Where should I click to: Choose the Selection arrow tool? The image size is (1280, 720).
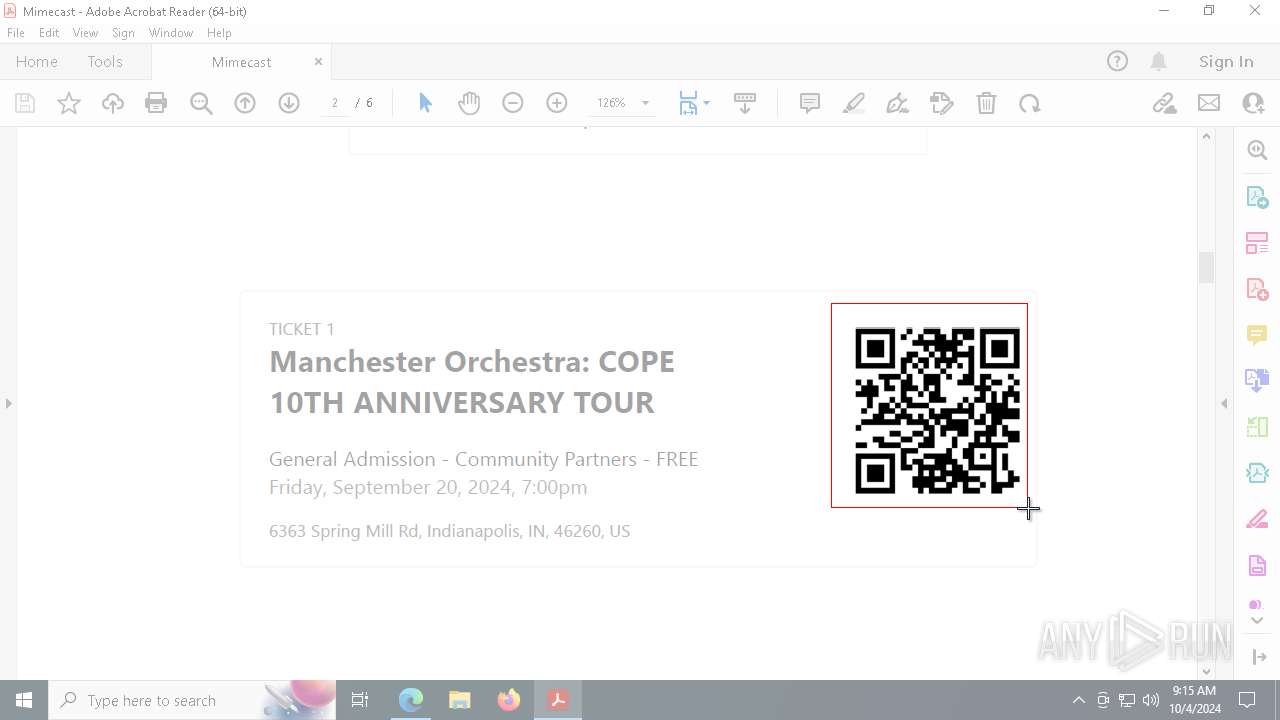[425, 103]
